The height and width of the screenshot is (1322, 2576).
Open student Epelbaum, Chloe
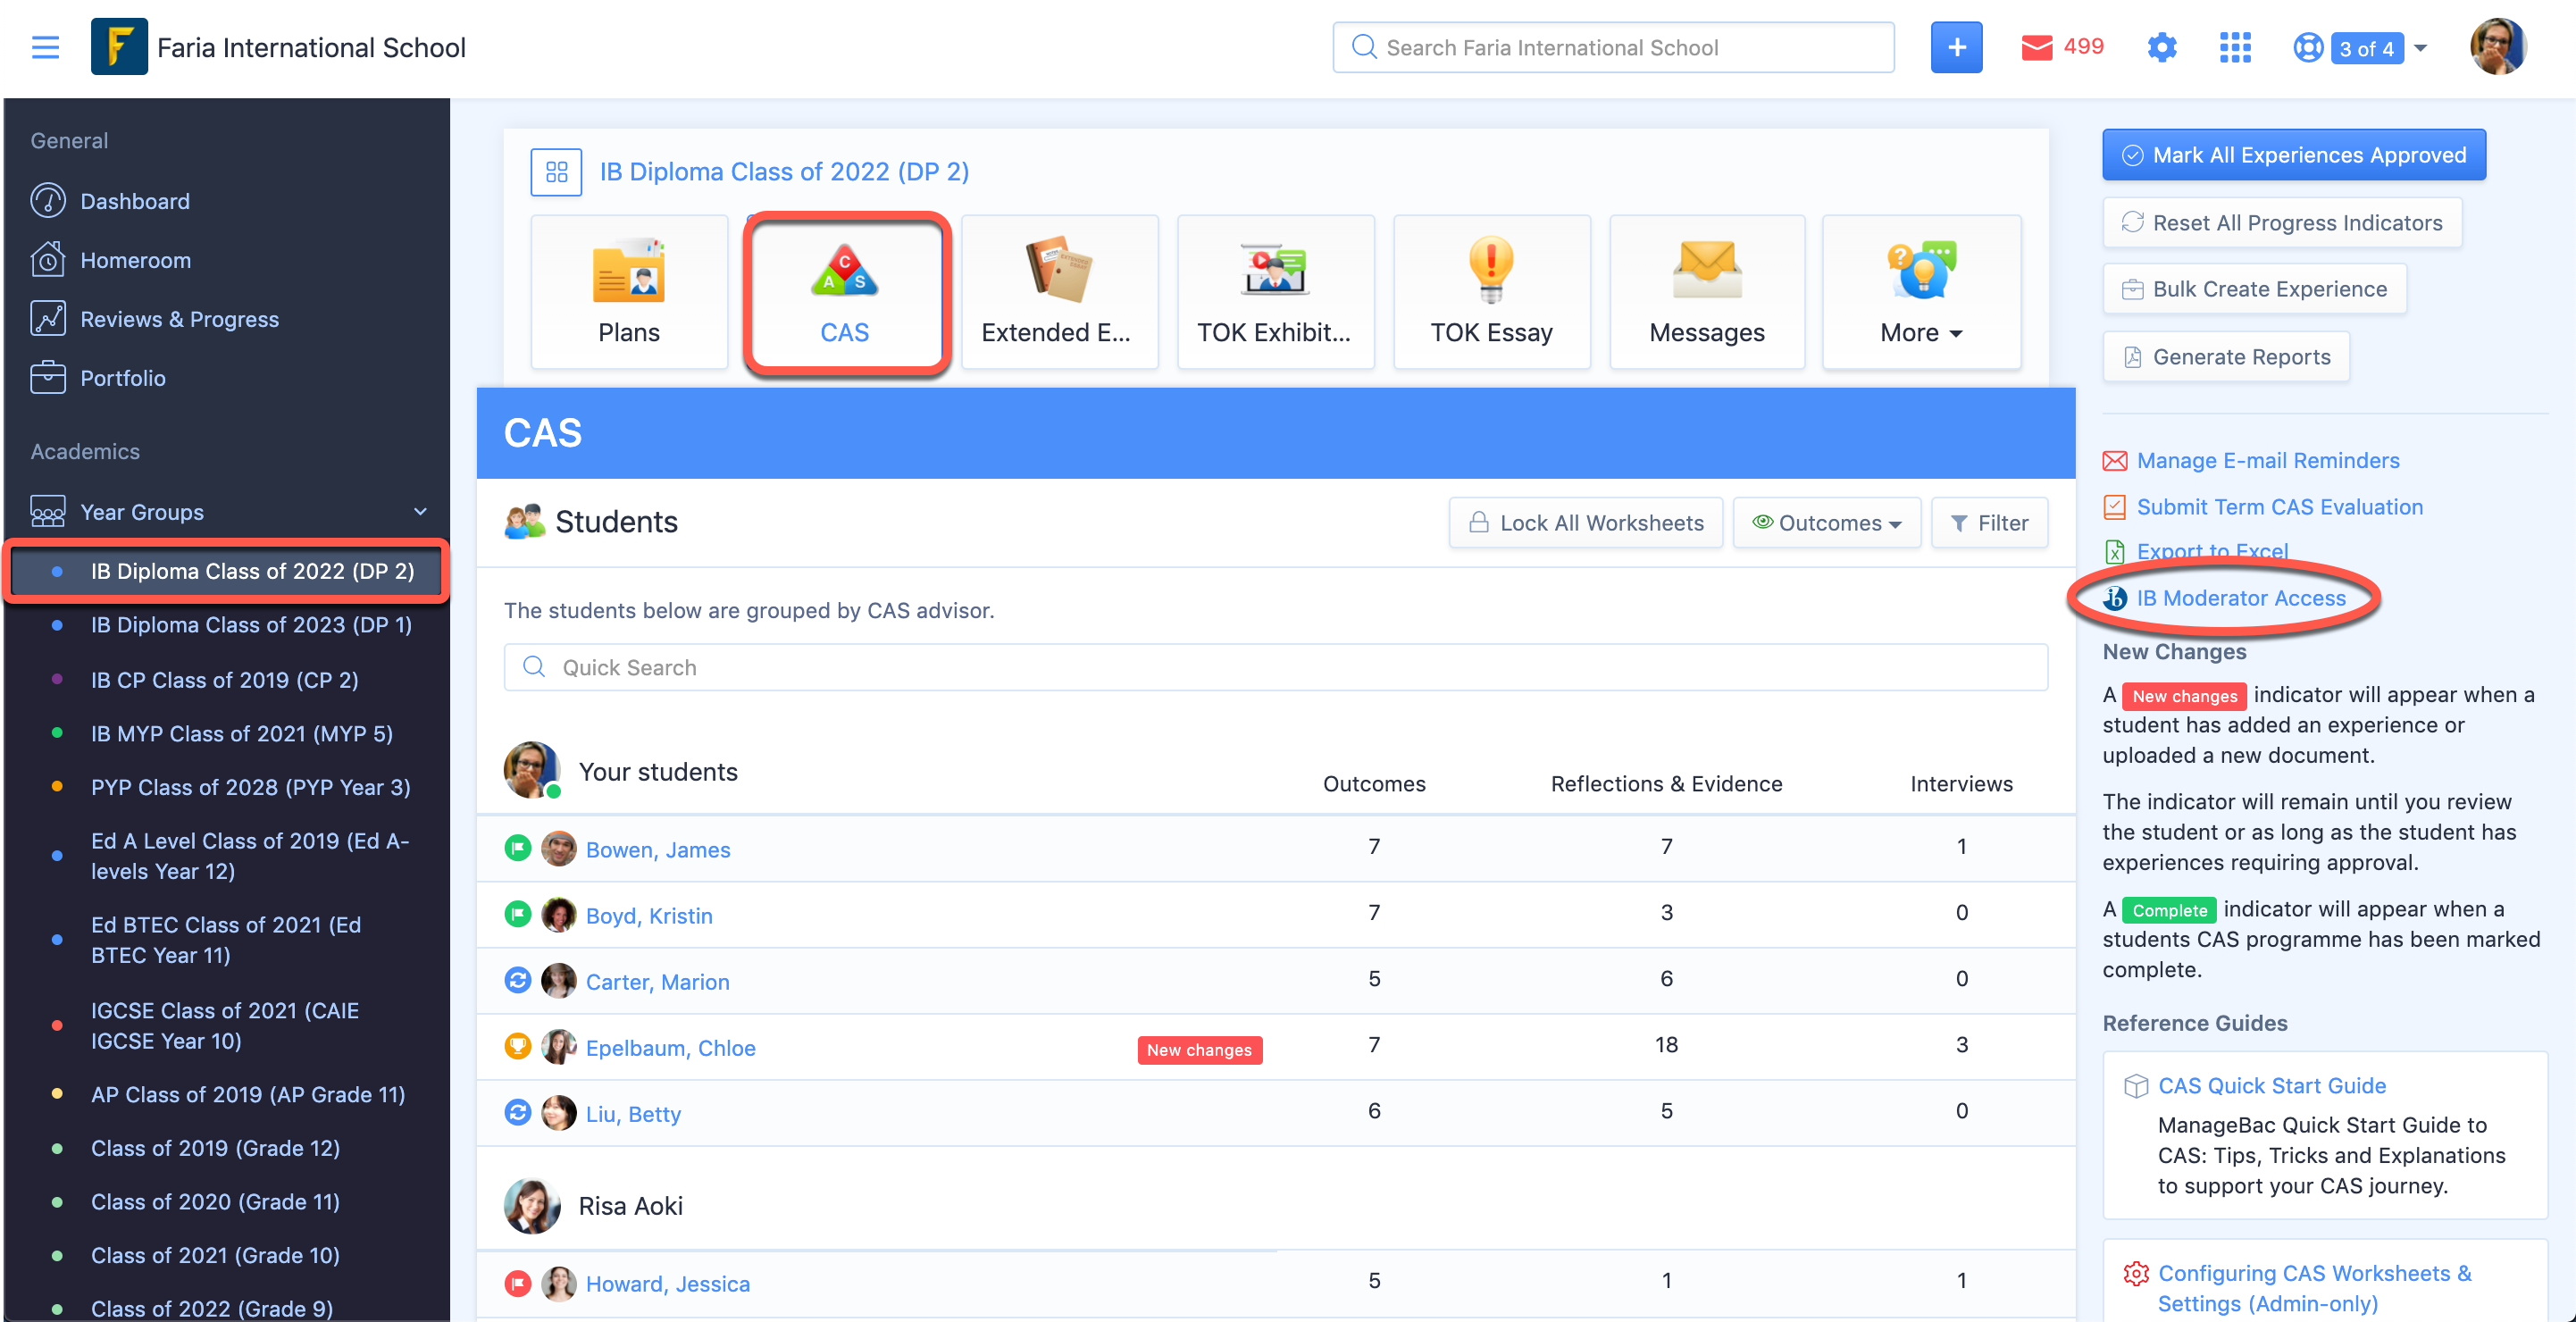[x=670, y=1048]
